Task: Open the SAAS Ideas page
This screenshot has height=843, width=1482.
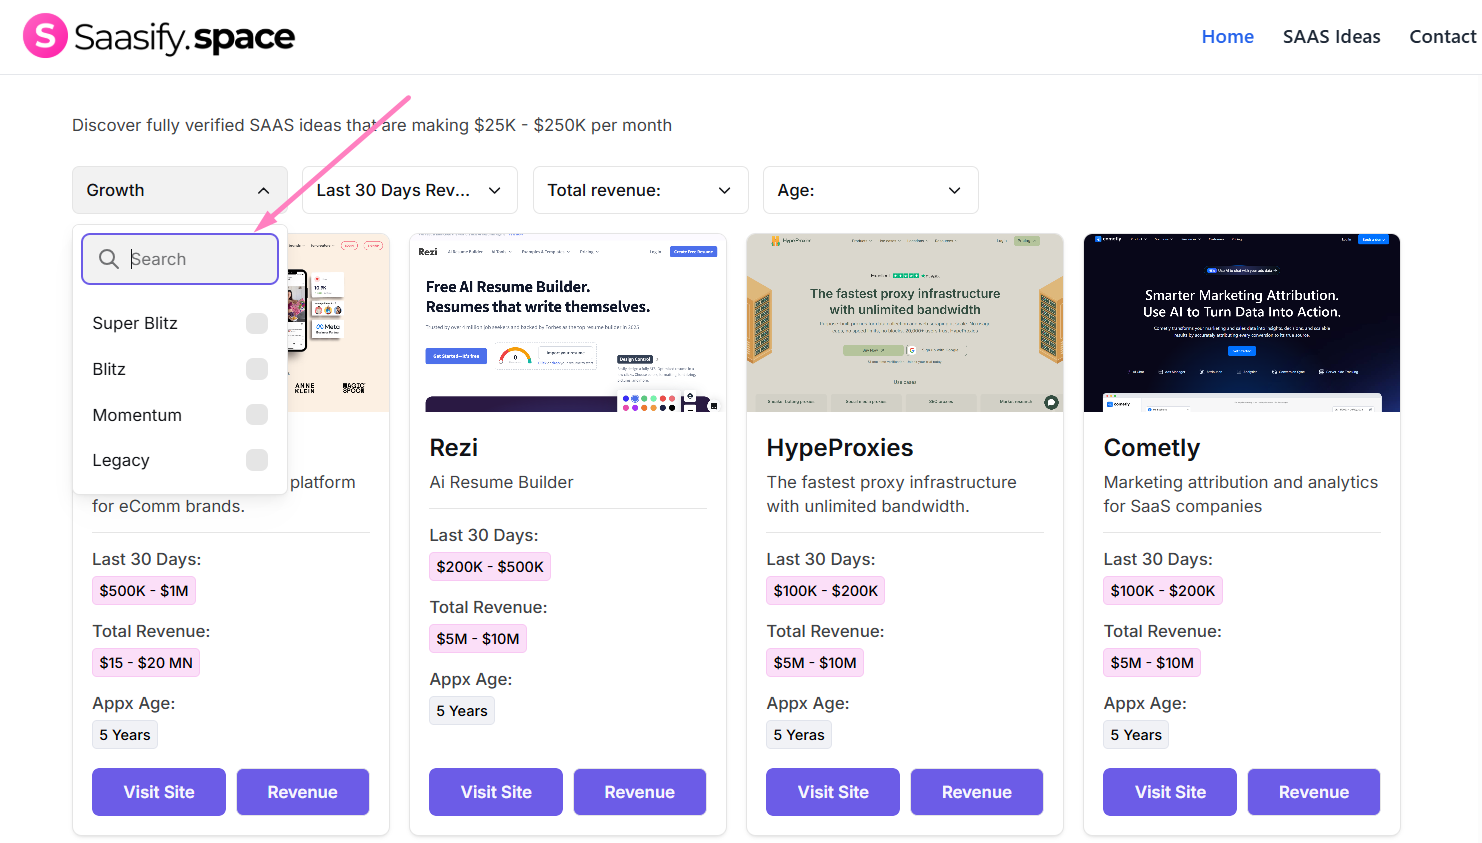Action: coord(1331,36)
